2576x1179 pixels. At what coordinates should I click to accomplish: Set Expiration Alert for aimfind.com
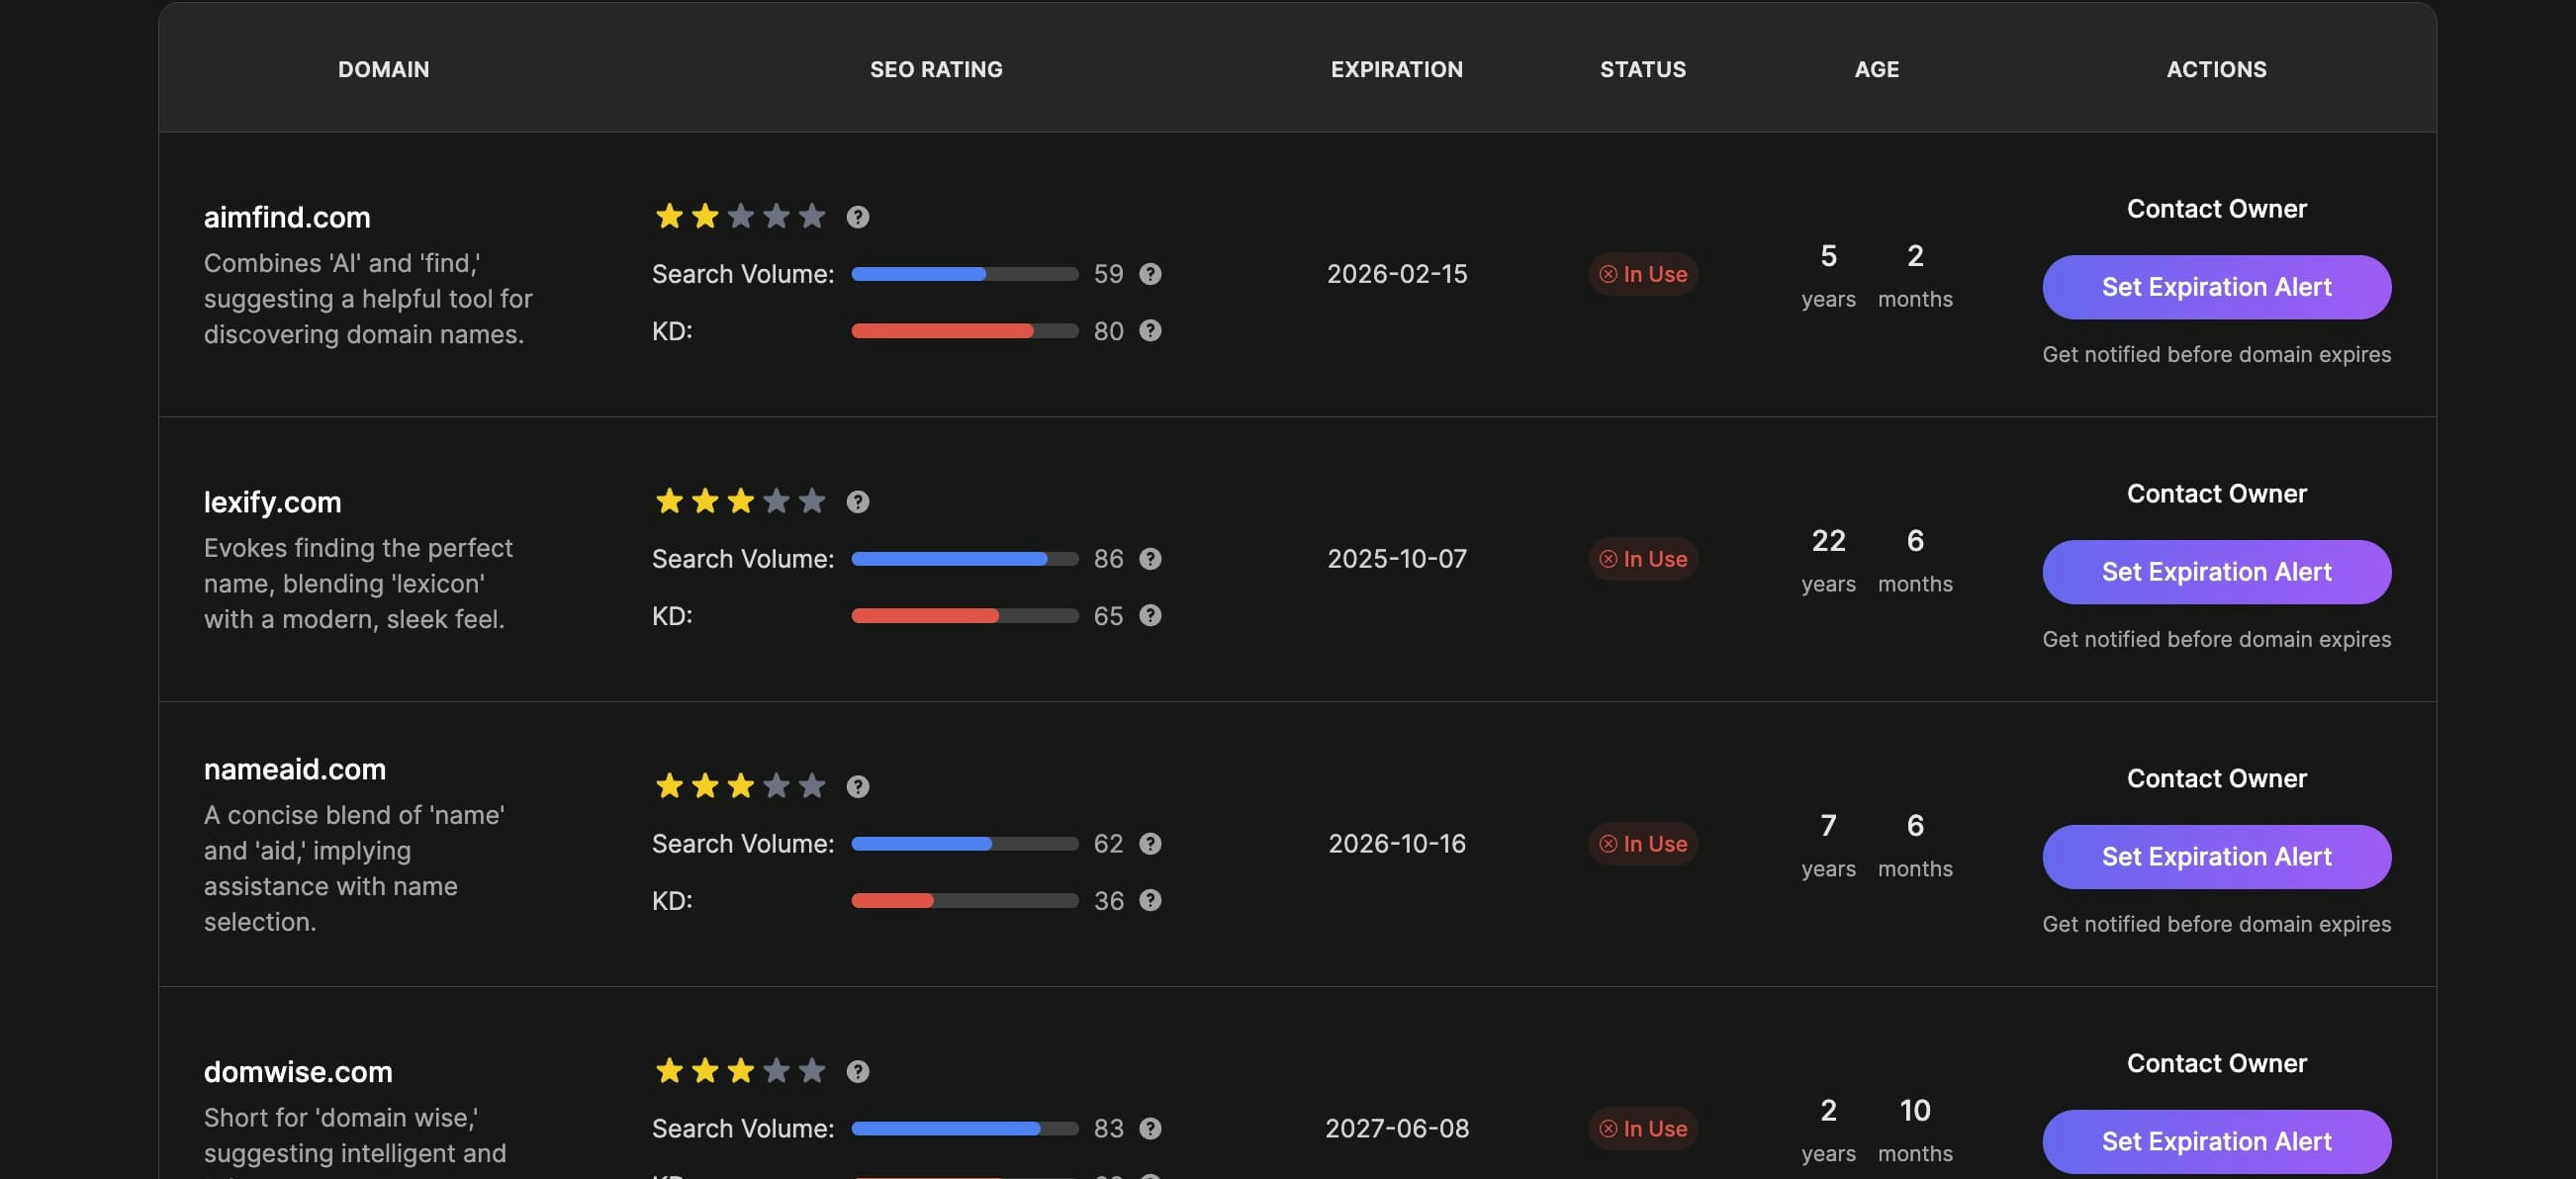point(2215,287)
